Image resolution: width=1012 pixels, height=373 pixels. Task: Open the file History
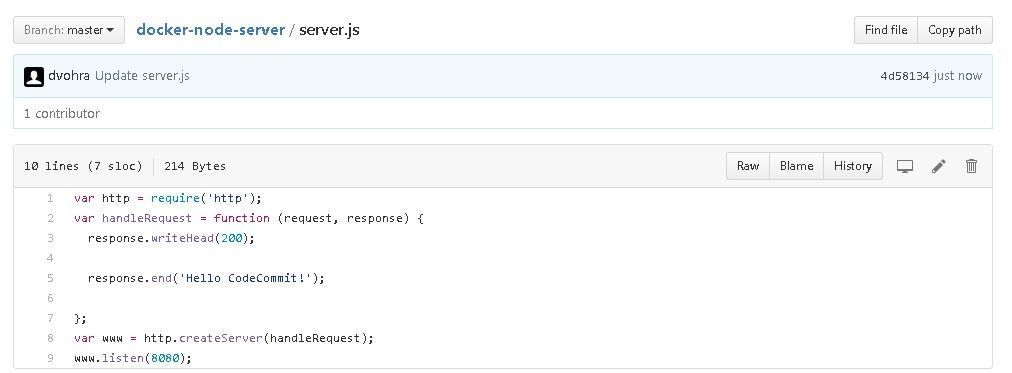coord(853,166)
